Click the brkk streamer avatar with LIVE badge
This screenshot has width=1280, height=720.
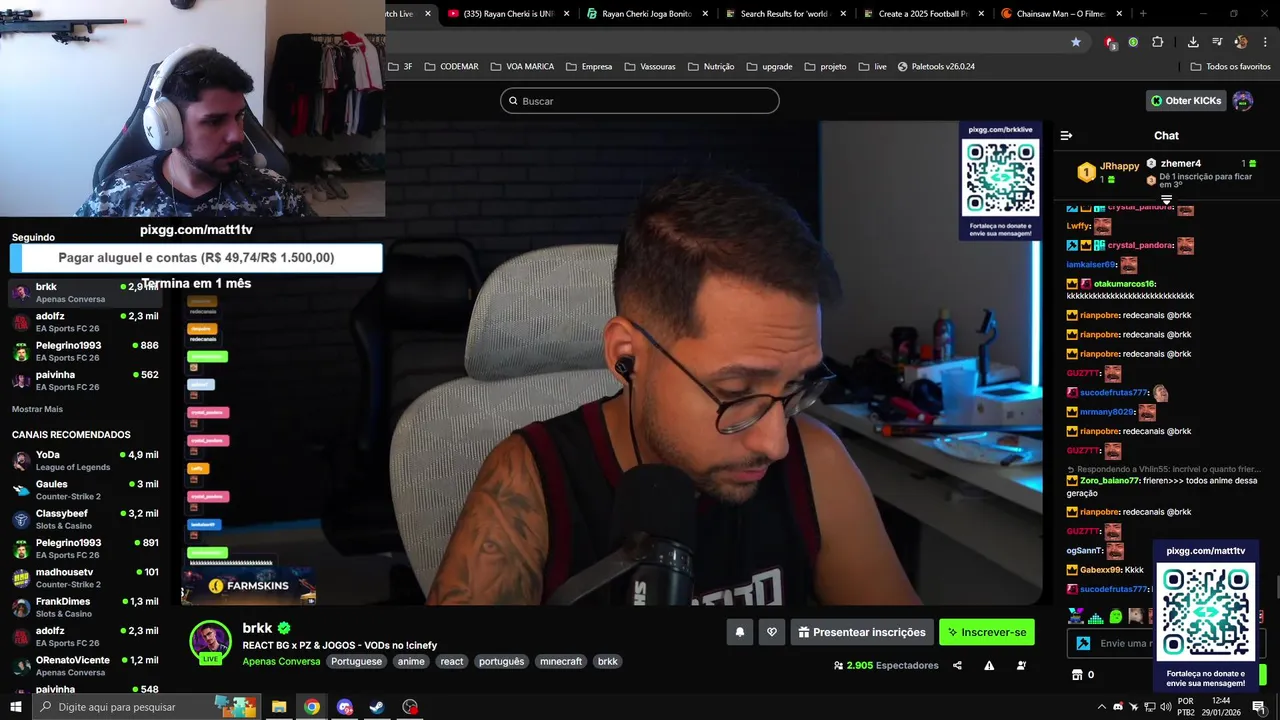pos(210,642)
